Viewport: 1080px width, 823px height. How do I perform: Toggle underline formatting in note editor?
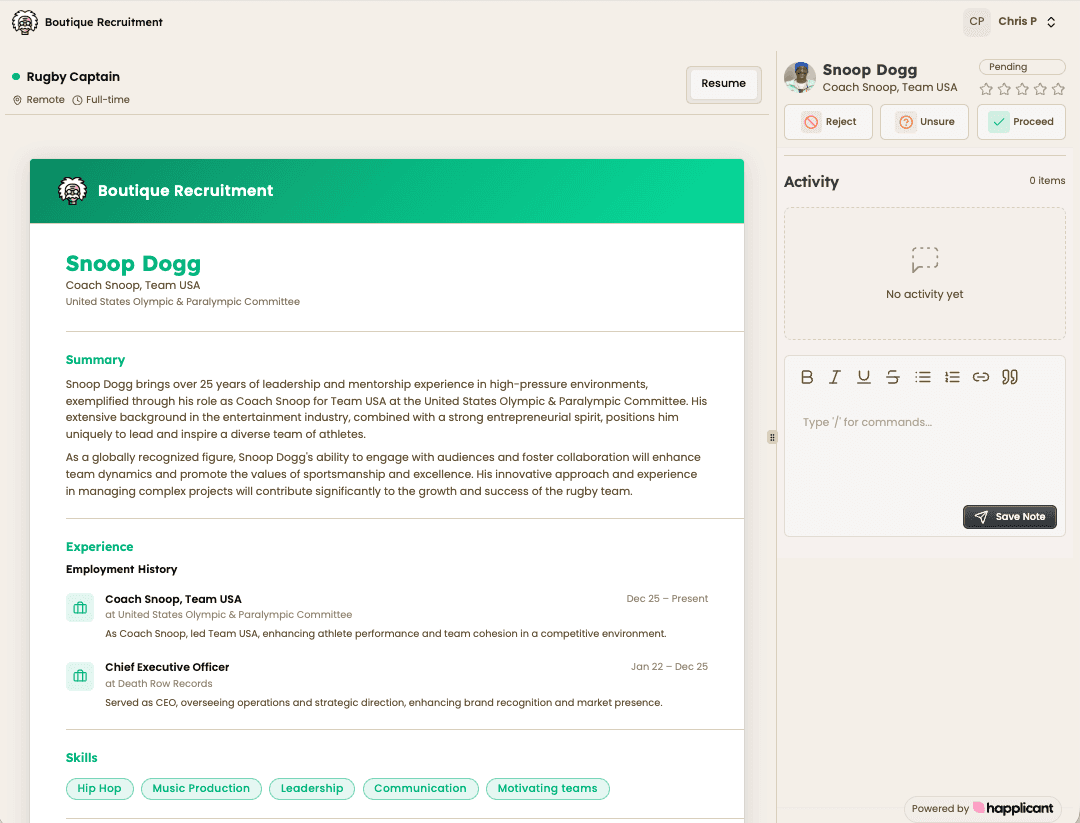(x=864, y=377)
